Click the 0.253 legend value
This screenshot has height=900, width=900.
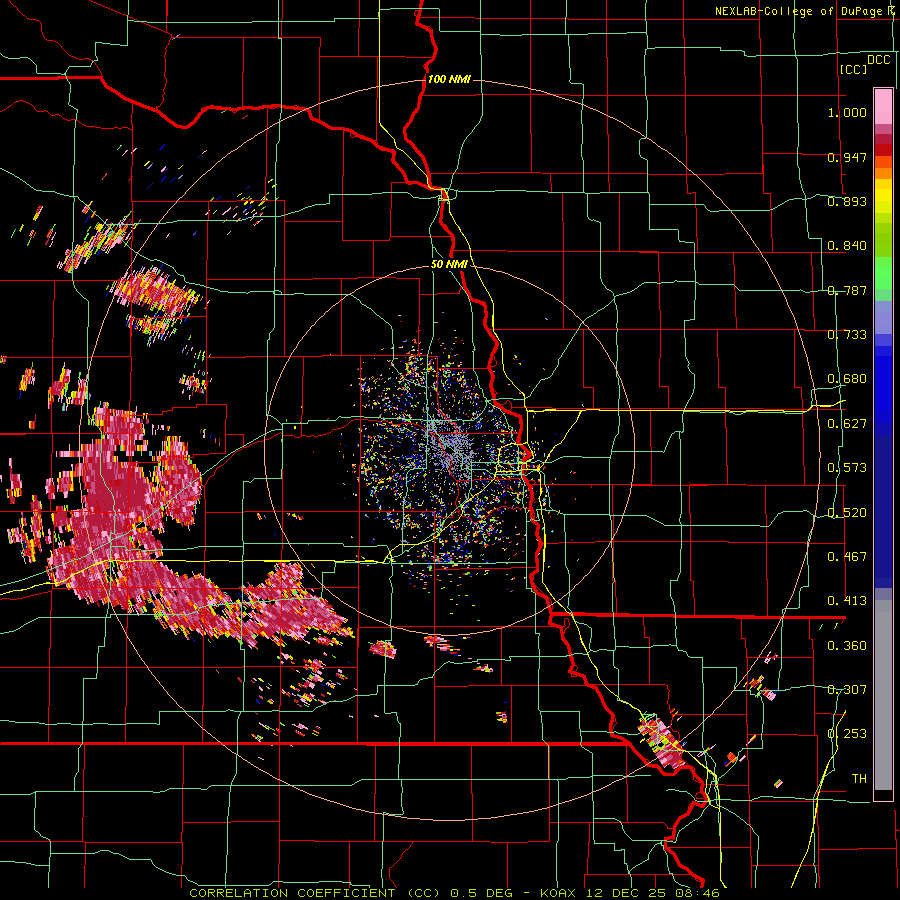[x=847, y=734]
